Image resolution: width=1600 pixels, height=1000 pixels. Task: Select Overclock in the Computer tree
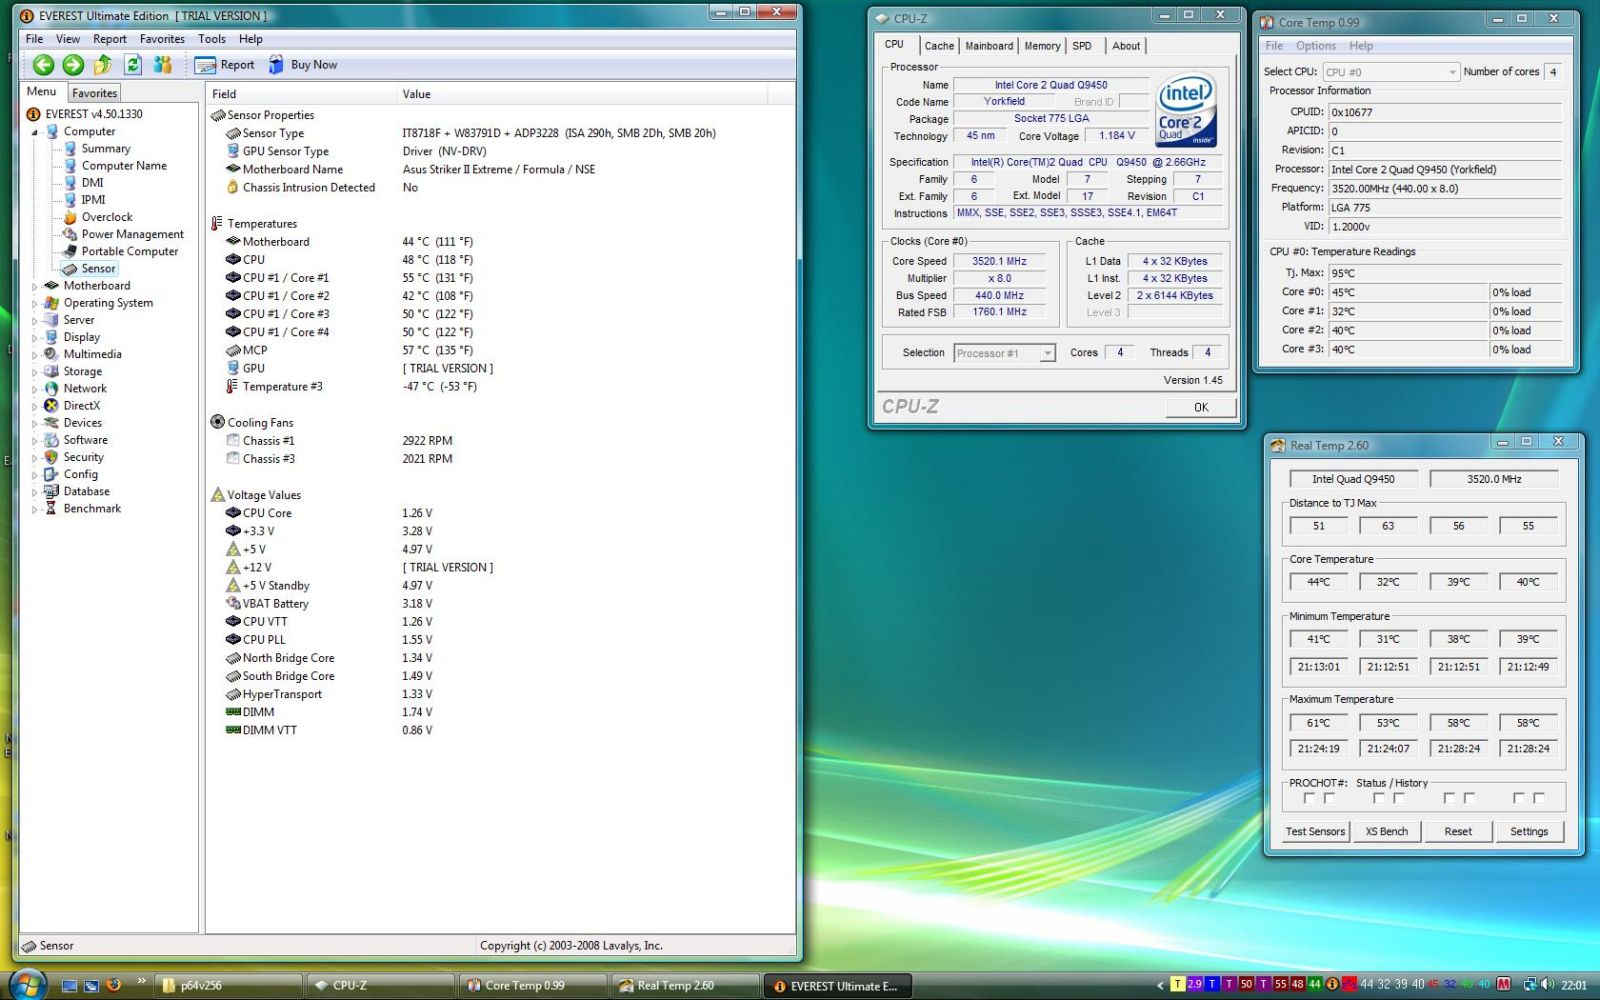click(x=107, y=217)
